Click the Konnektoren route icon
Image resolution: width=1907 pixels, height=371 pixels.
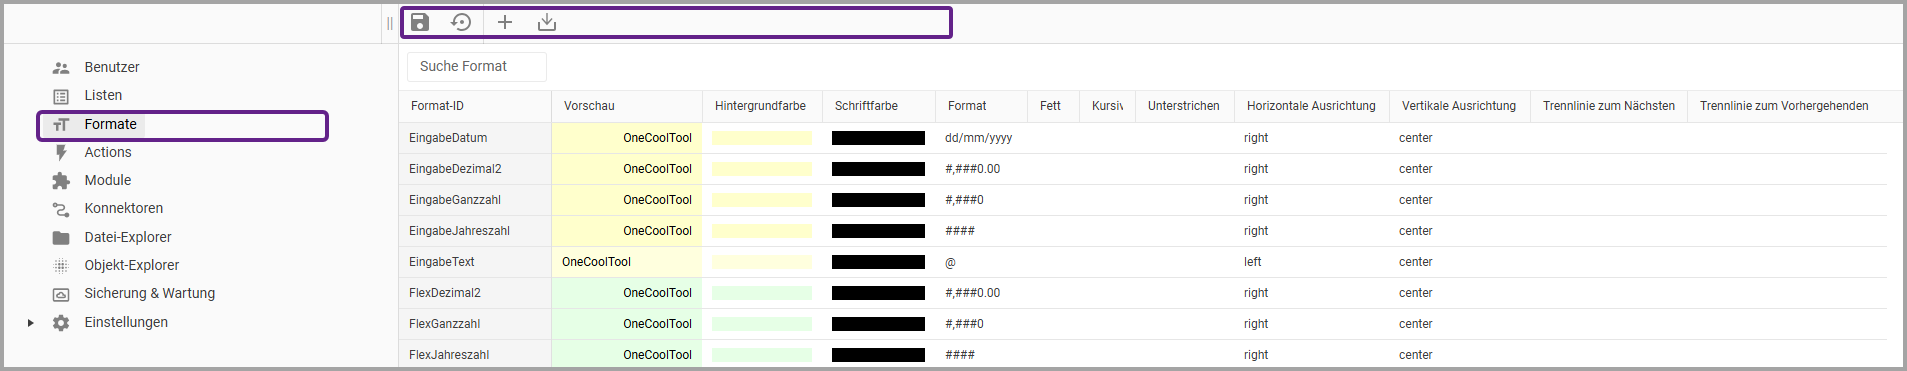point(61,209)
